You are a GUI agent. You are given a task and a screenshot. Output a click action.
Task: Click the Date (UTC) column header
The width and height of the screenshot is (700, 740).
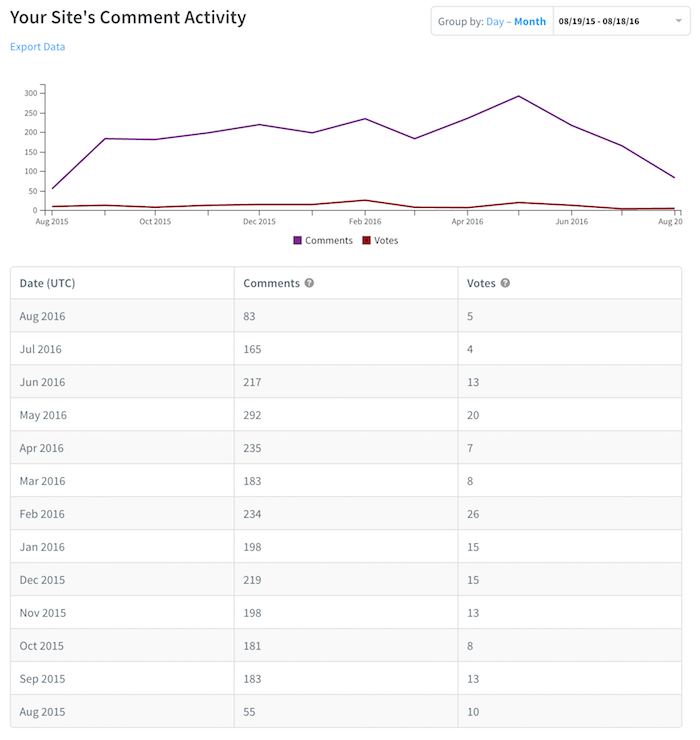coord(47,283)
